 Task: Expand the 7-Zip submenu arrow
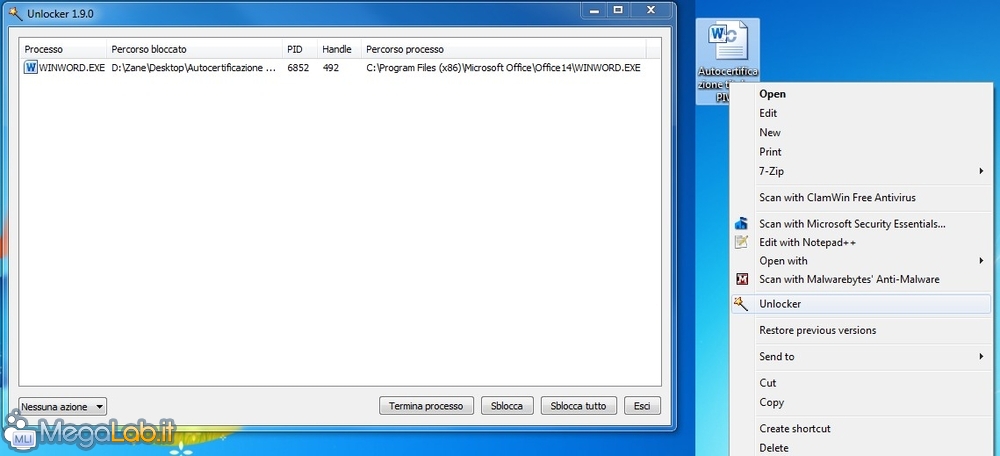tap(981, 171)
